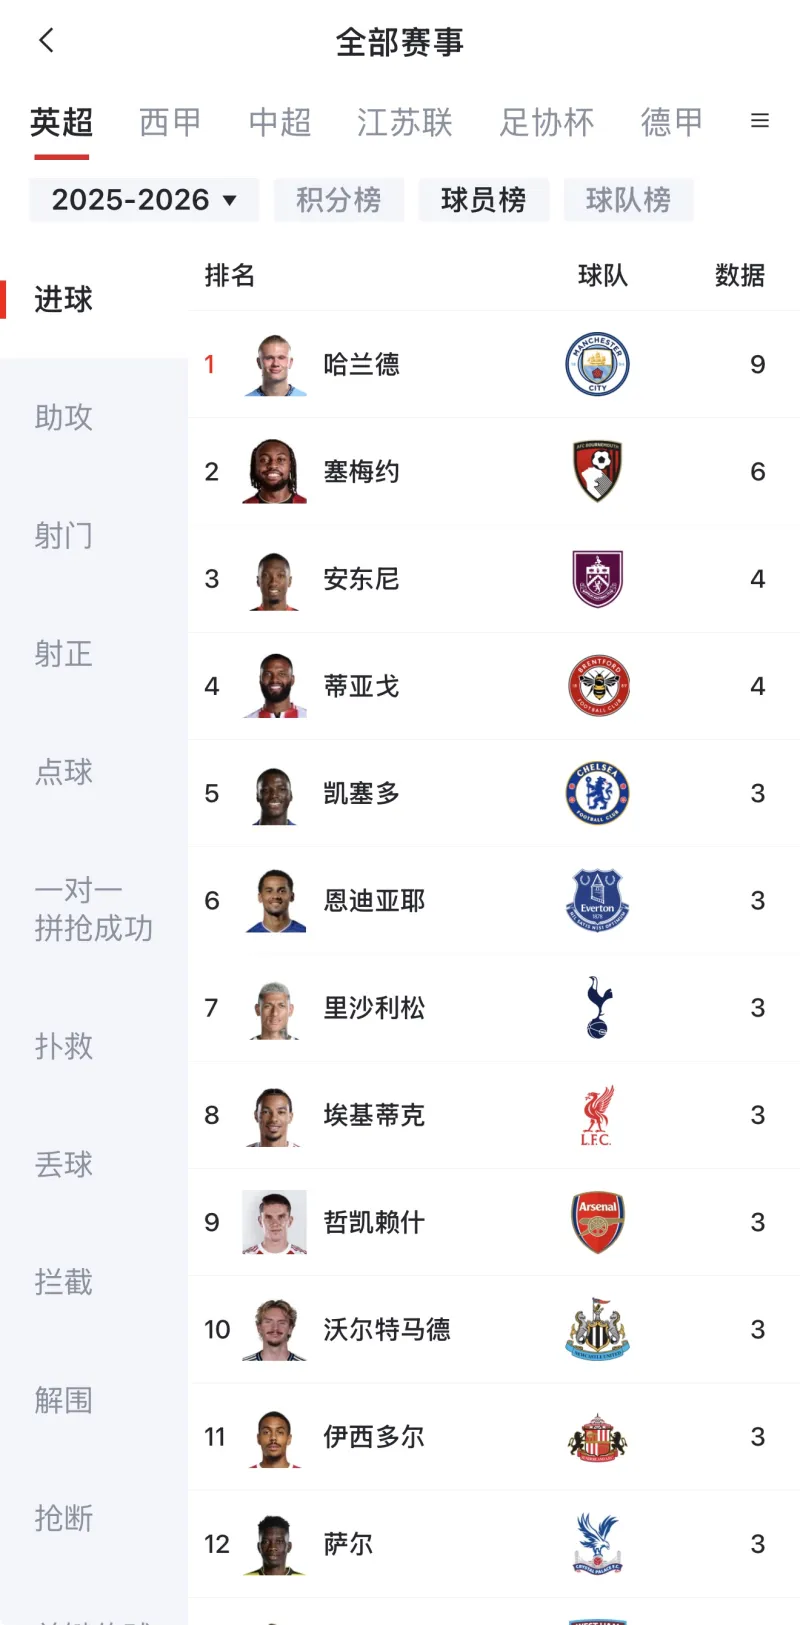Screen dimensions: 800x1625
Task: Tap the Arsenal club crest
Action: 597,1222
